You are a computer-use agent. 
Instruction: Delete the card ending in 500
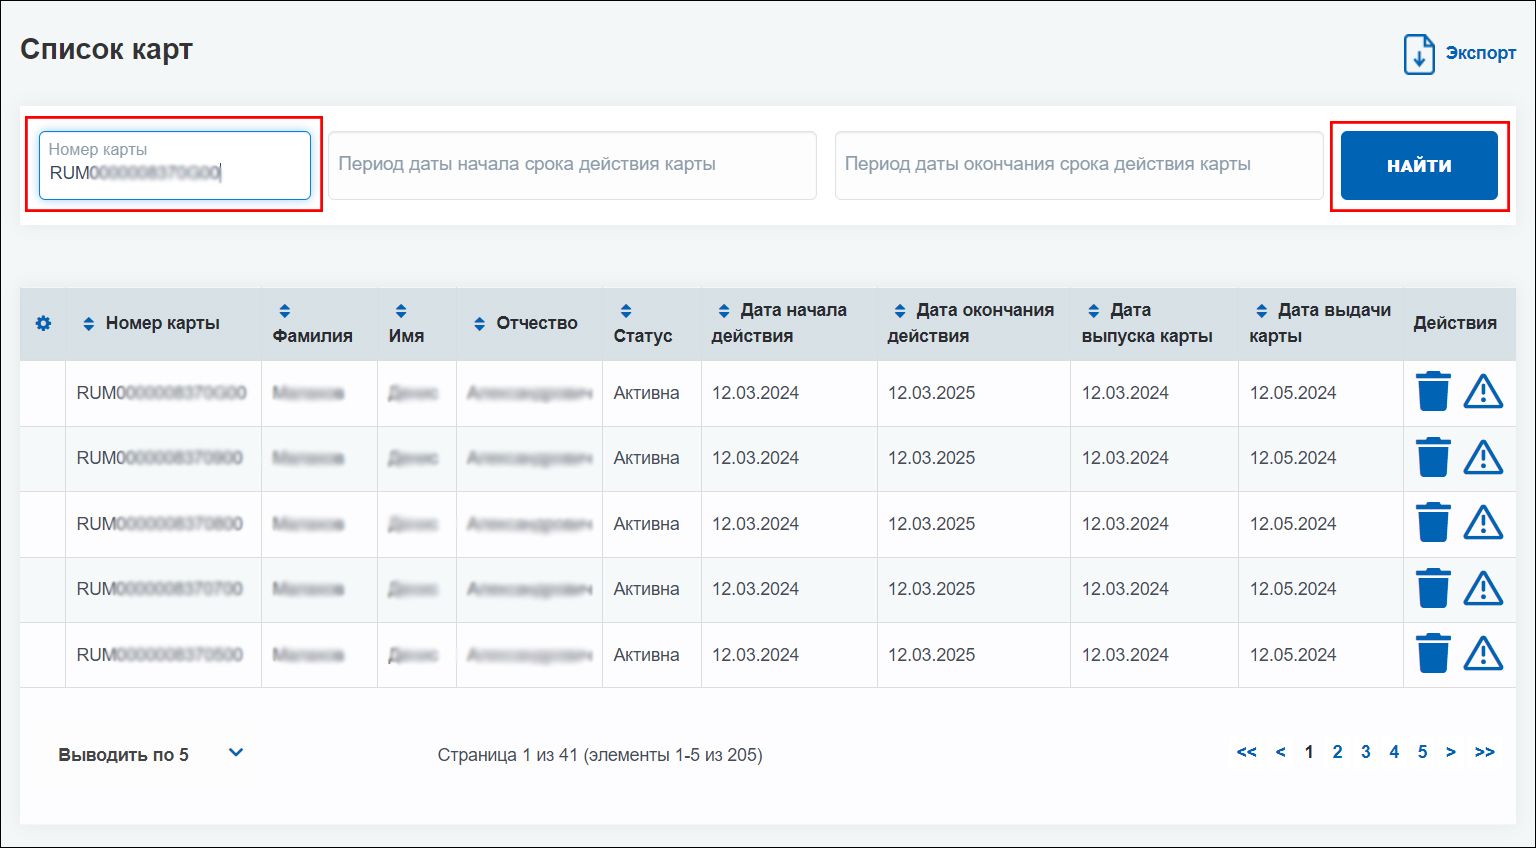tap(1433, 654)
